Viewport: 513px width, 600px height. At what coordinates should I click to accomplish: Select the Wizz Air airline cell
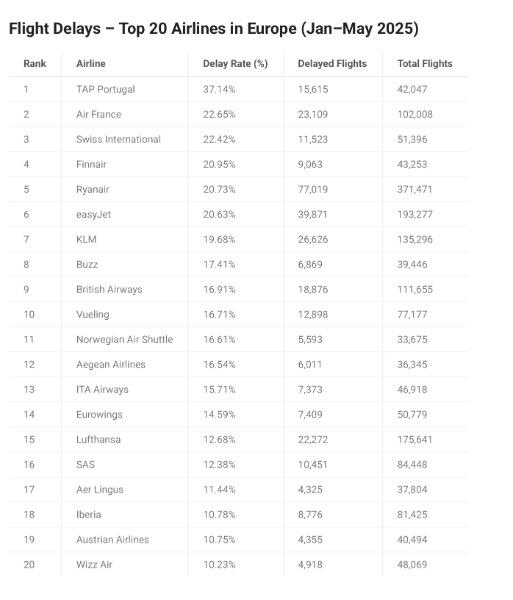click(x=94, y=564)
